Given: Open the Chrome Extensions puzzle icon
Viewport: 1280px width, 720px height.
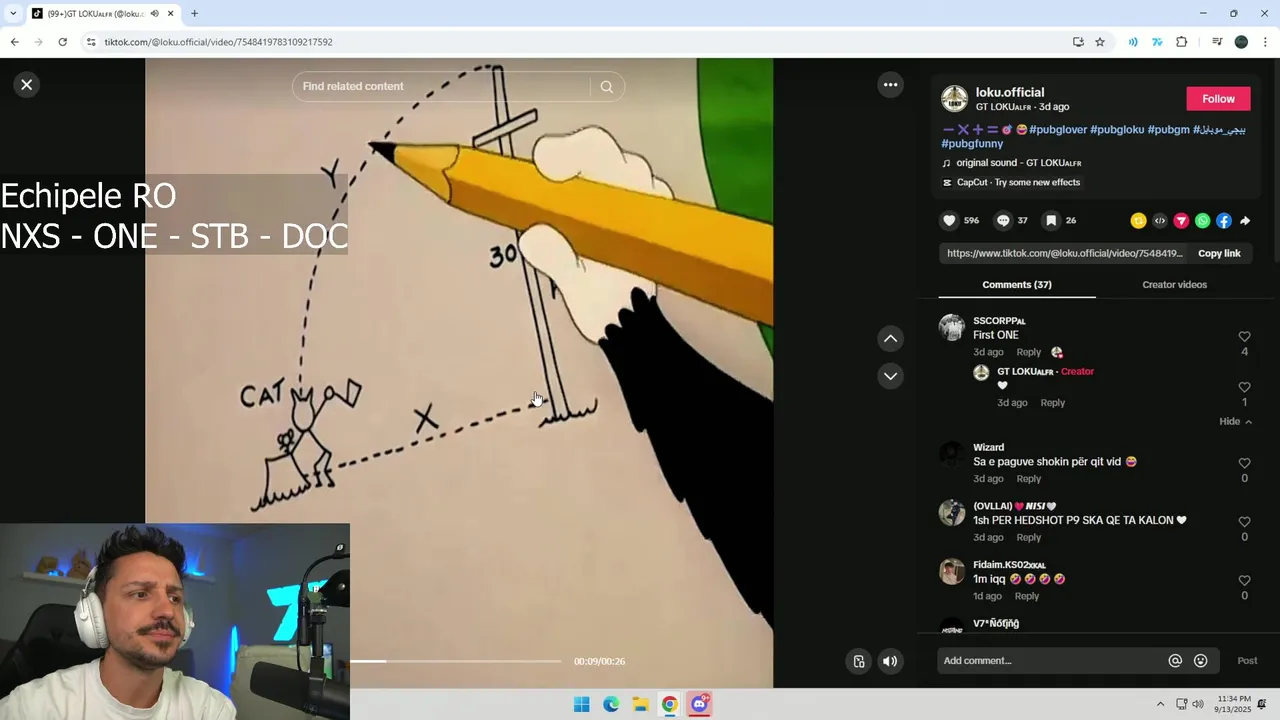Looking at the screenshot, I should tap(1182, 42).
